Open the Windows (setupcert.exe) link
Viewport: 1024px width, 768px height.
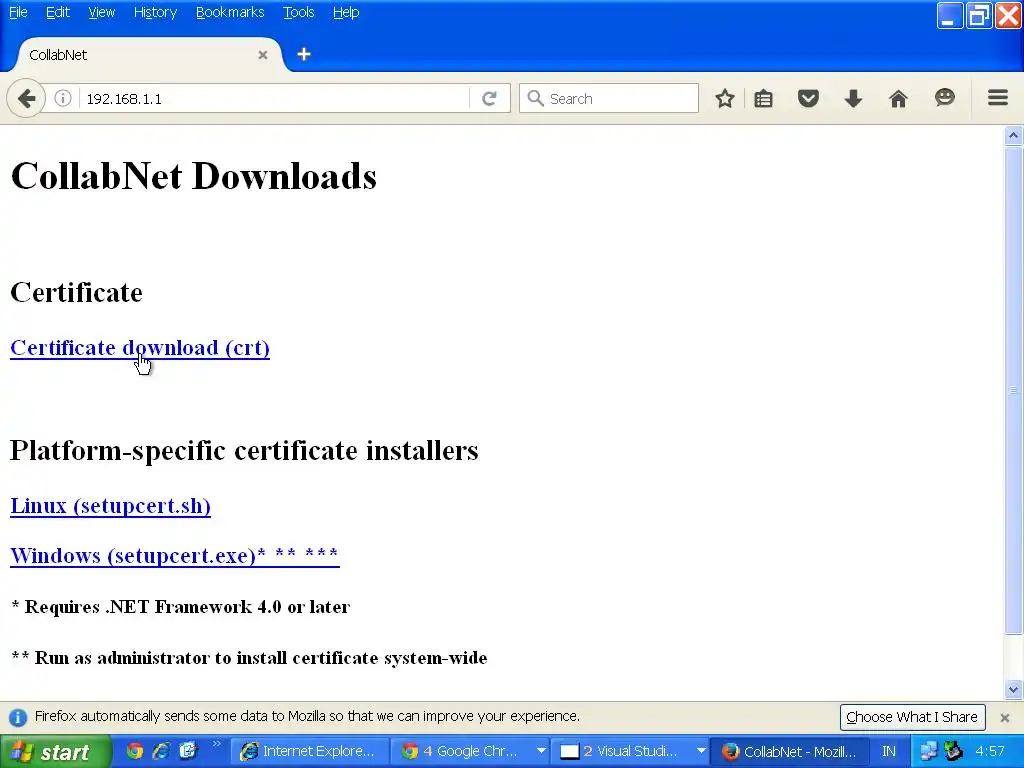click(x=175, y=556)
